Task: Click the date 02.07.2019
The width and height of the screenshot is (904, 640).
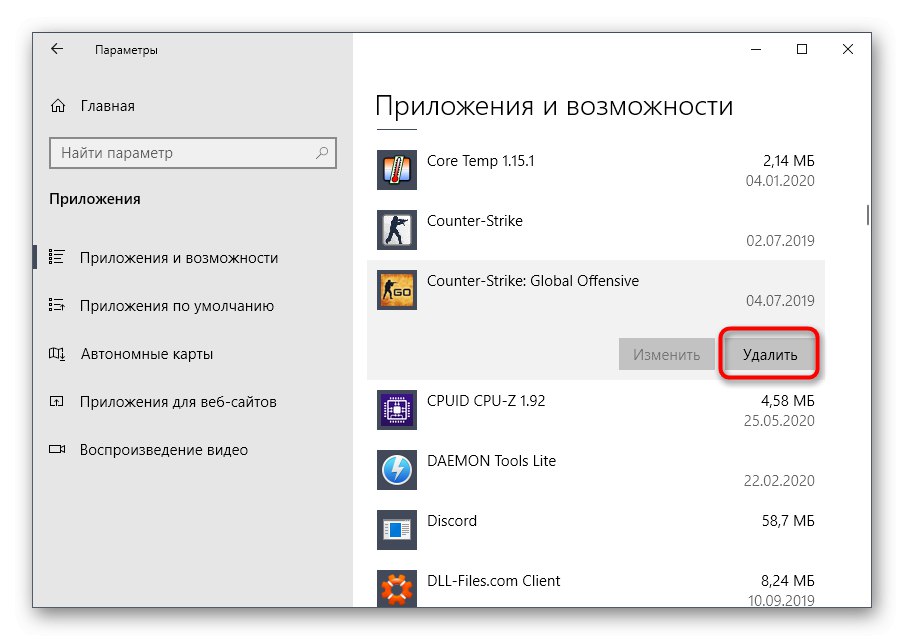Action: [780, 240]
